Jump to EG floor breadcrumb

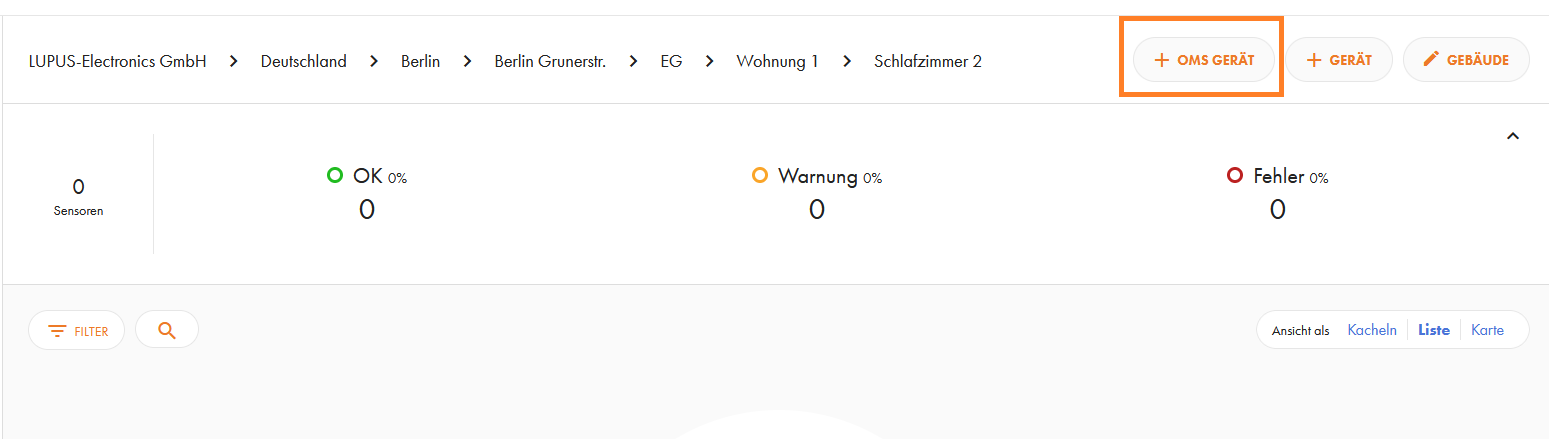click(671, 61)
